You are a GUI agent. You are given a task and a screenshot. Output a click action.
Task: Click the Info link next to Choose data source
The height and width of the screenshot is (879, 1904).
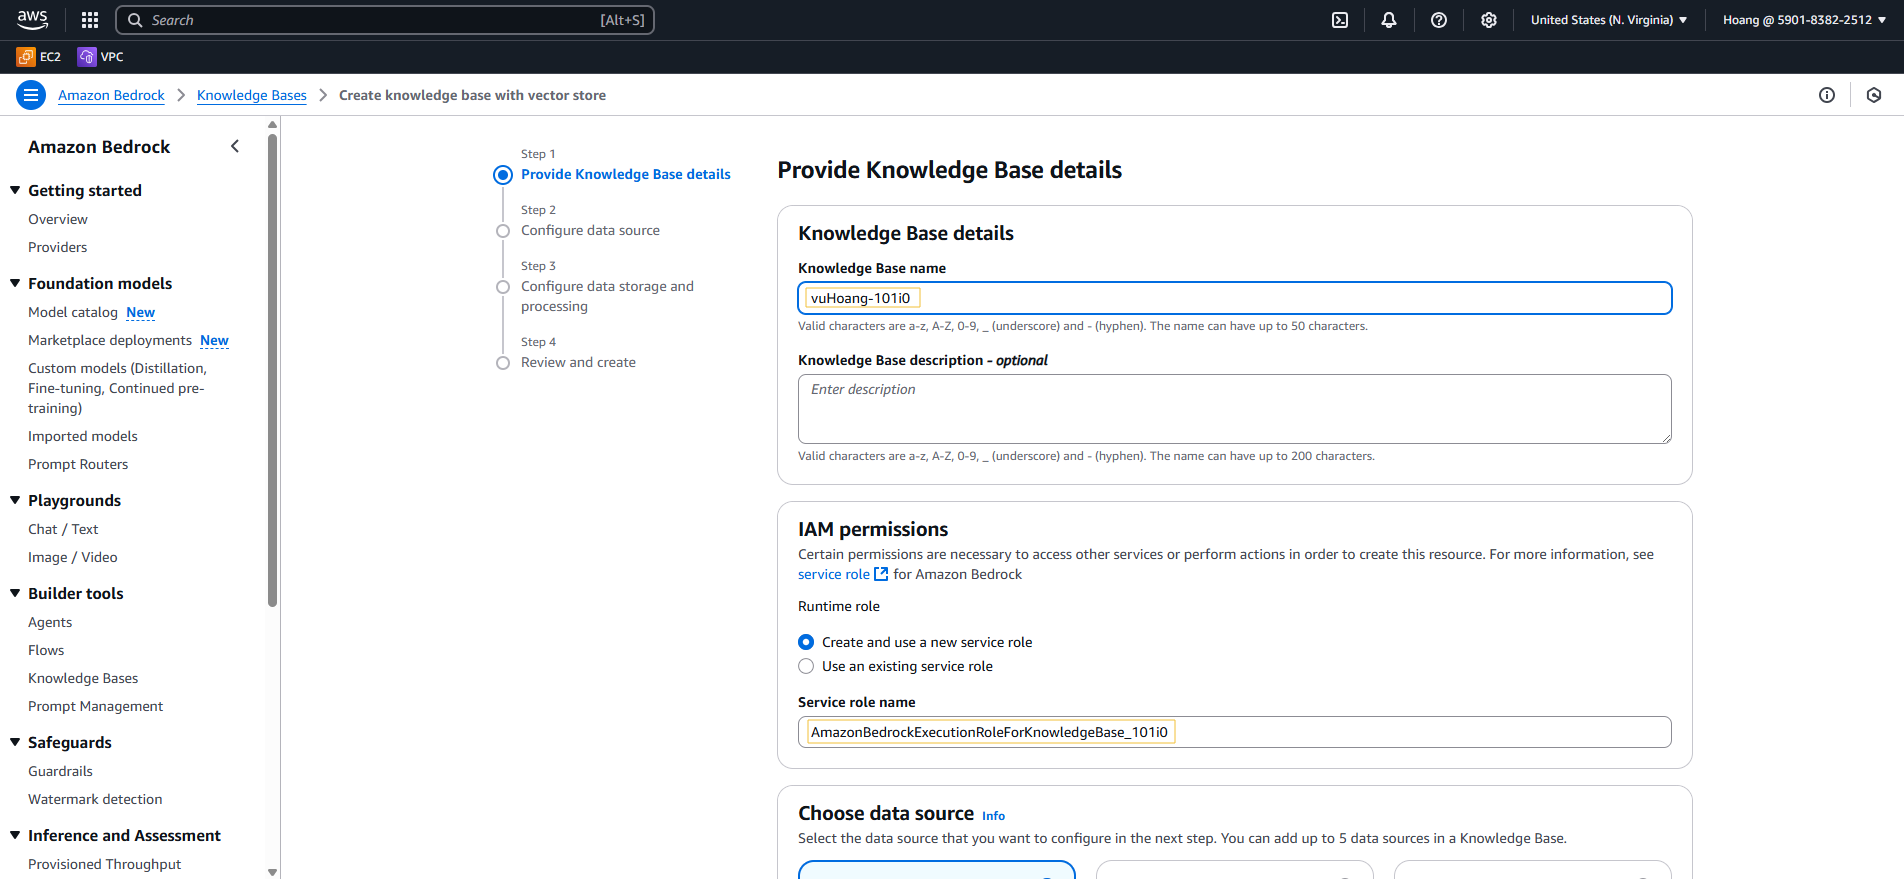(x=993, y=816)
